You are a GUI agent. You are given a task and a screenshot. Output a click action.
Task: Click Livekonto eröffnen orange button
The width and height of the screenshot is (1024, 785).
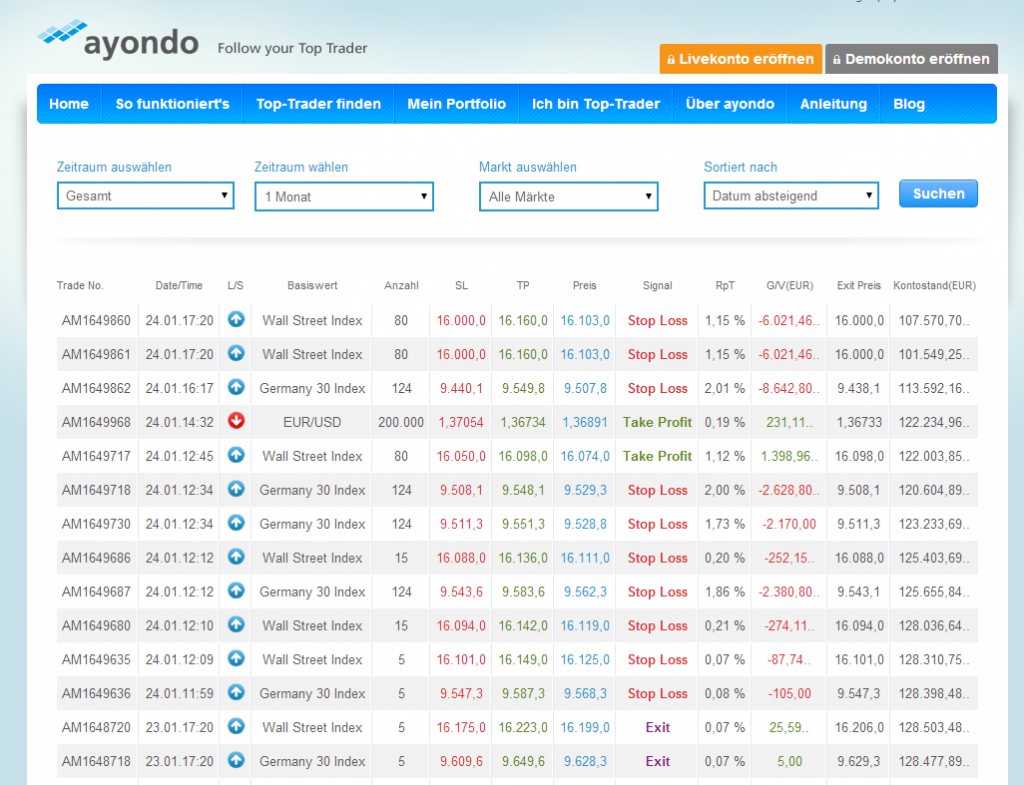tap(740, 59)
